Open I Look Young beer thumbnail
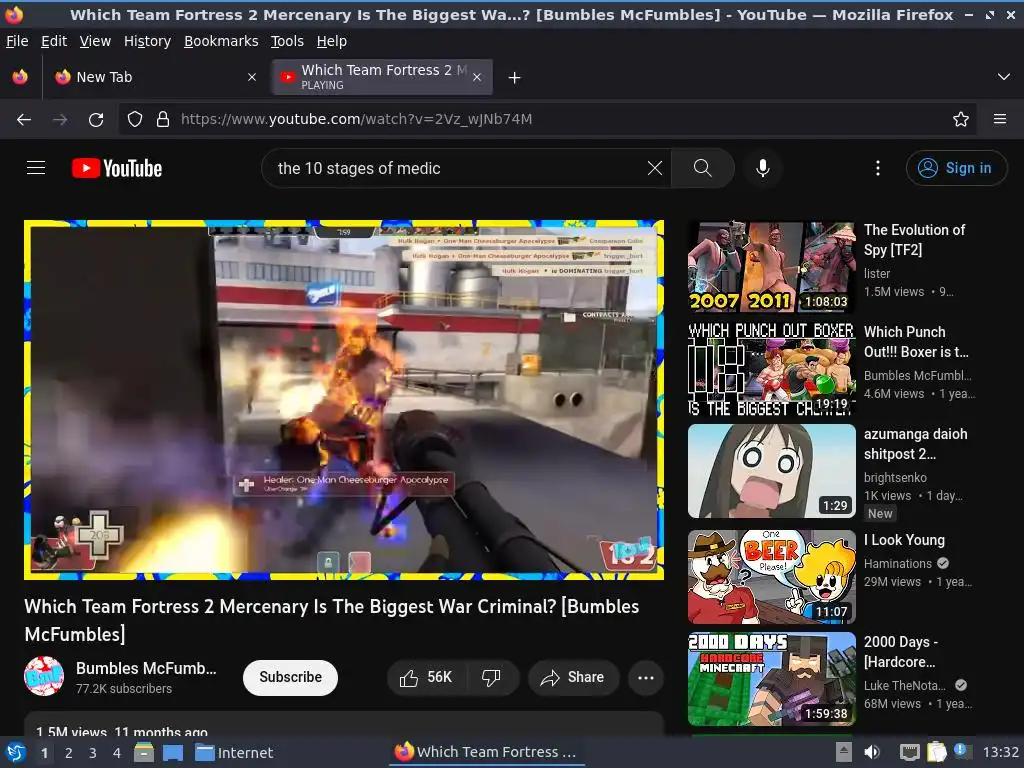1024x768 pixels. (772, 577)
